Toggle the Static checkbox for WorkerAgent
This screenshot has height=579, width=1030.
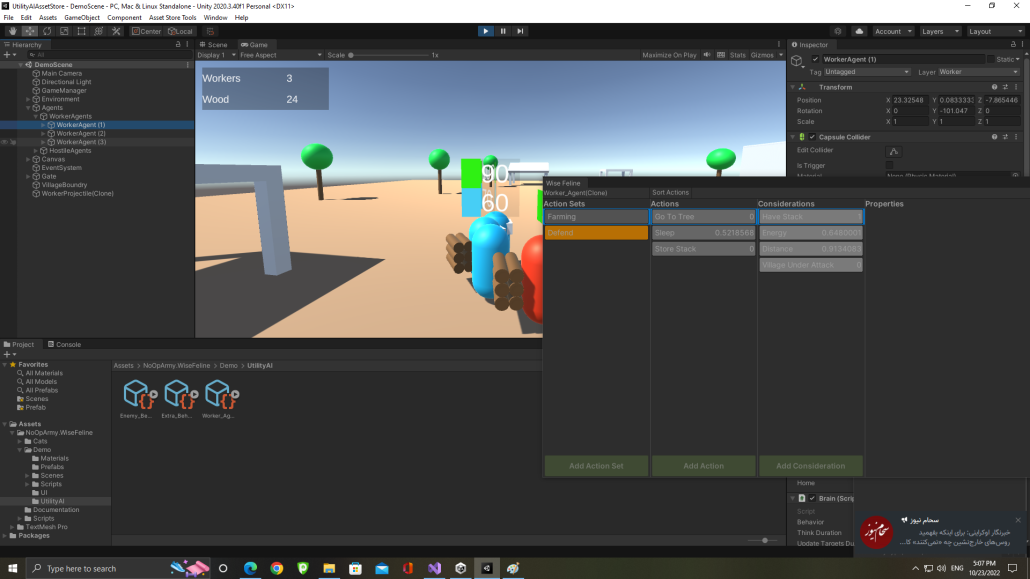coord(991,60)
